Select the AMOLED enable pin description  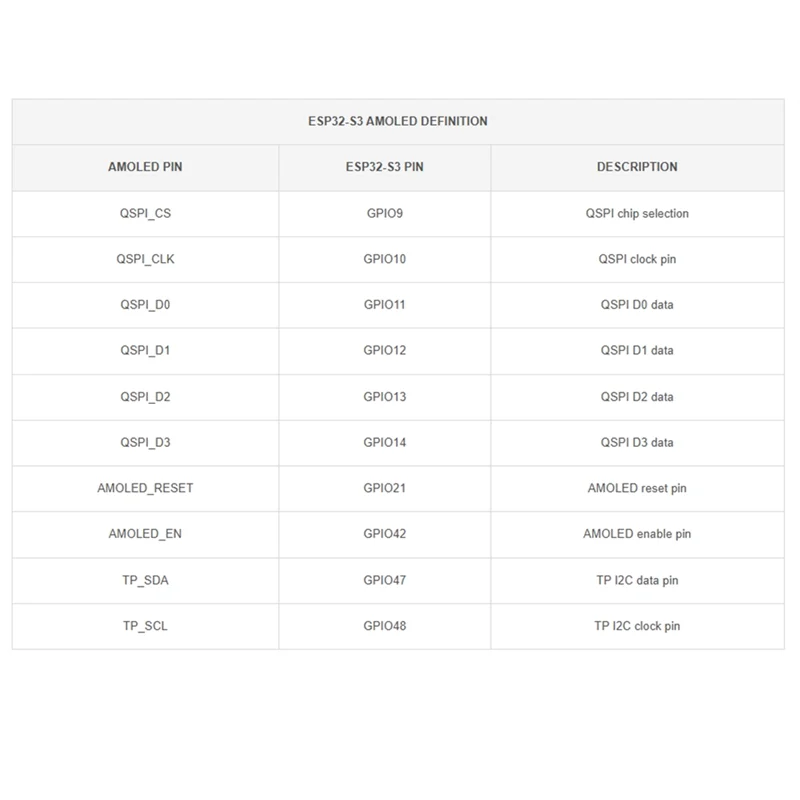637,534
